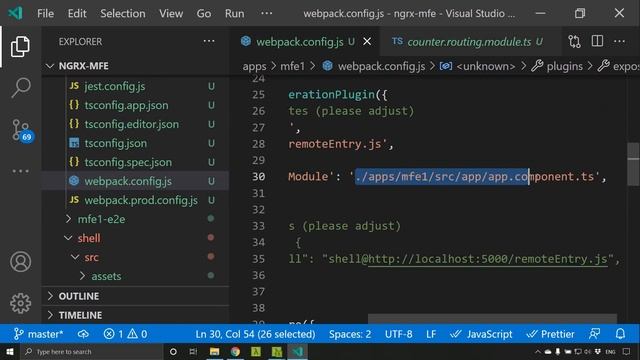Open the Manage gear icon
640x360 pixels.
(20, 303)
